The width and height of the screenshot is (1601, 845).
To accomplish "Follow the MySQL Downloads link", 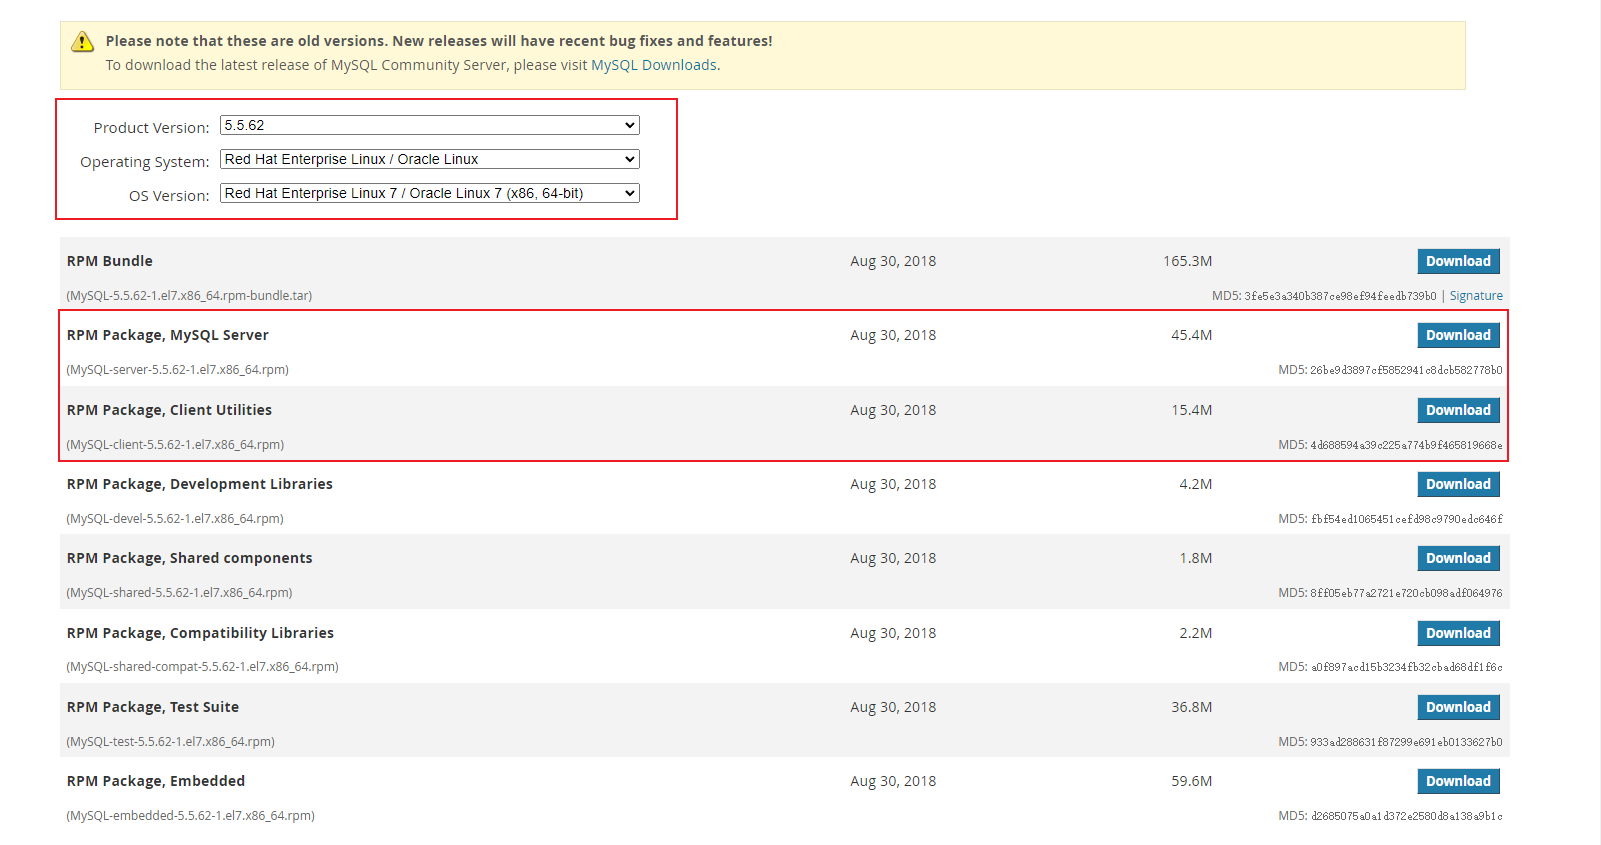I will (x=654, y=65).
